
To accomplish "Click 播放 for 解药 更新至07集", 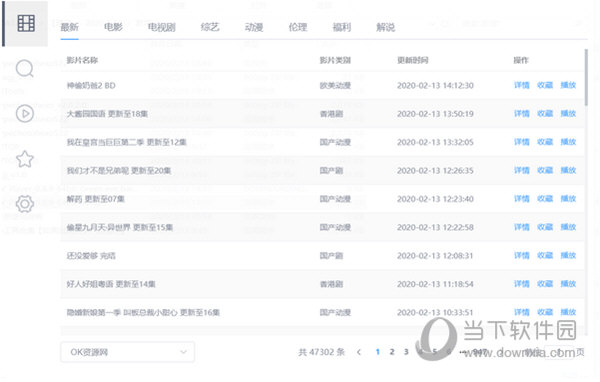I will (x=568, y=199).
